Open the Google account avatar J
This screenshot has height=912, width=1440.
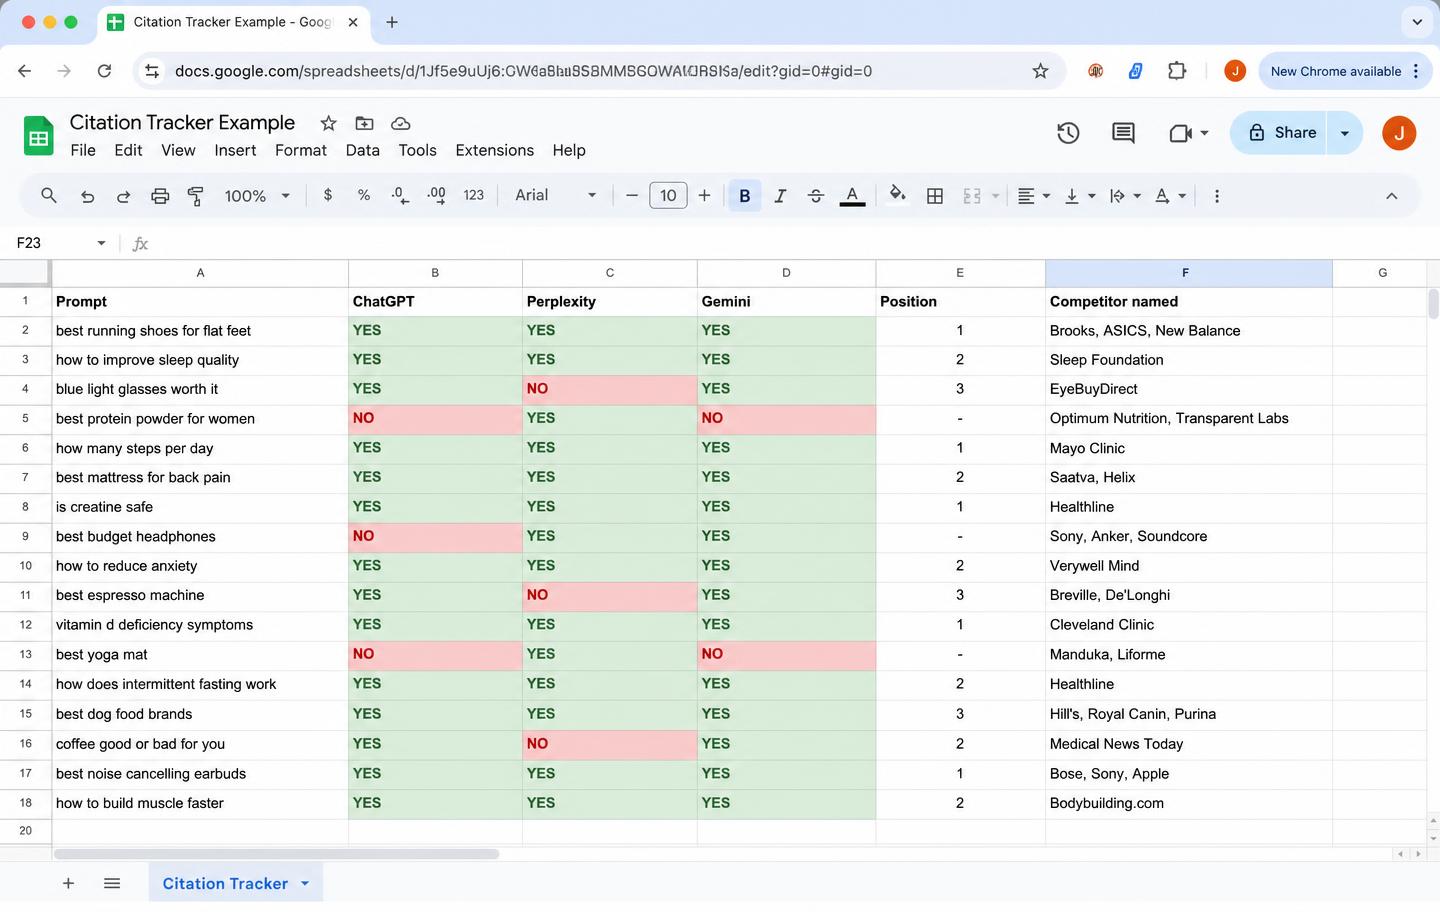tap(1399, 132)
